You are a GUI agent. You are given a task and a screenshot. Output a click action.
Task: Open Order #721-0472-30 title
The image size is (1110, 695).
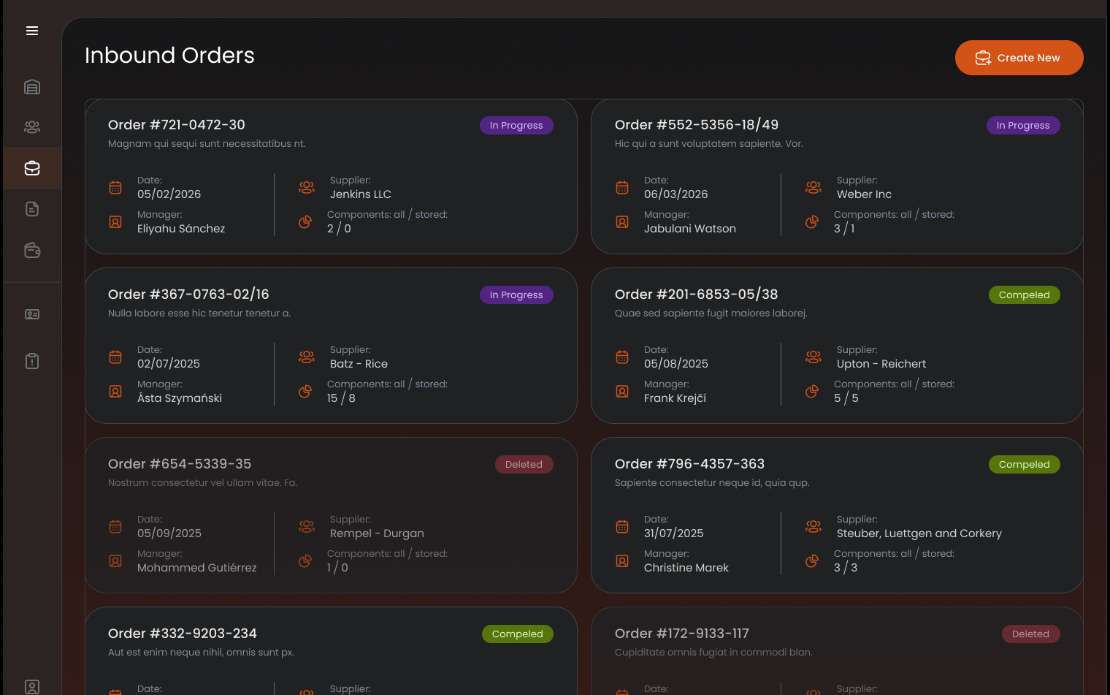pyautogui.click(x=176, y=125)
